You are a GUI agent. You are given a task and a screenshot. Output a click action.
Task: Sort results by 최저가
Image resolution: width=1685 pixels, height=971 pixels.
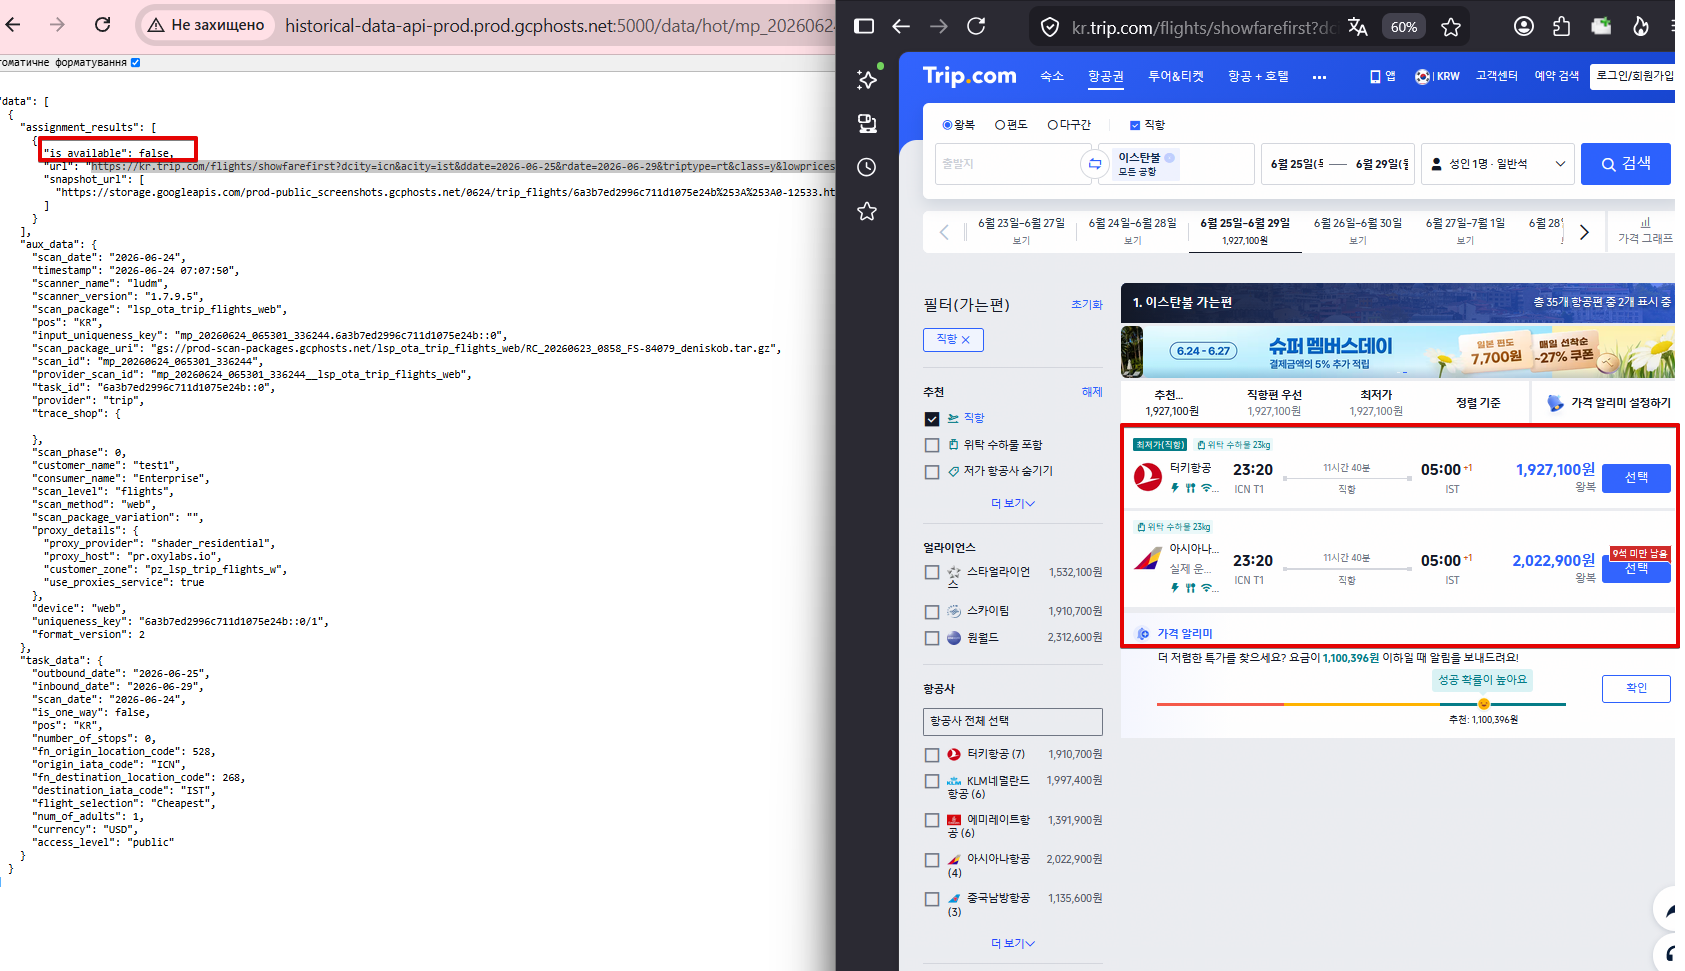point(1376,402)
